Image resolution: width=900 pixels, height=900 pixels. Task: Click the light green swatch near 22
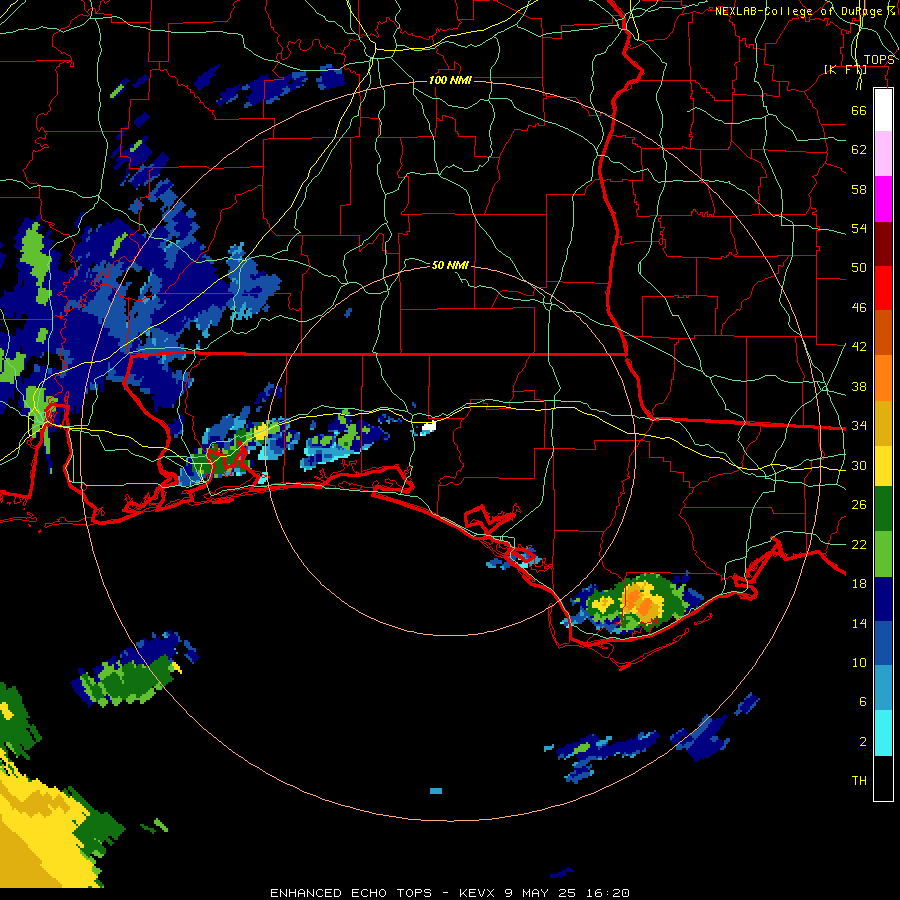coord(883,554)
